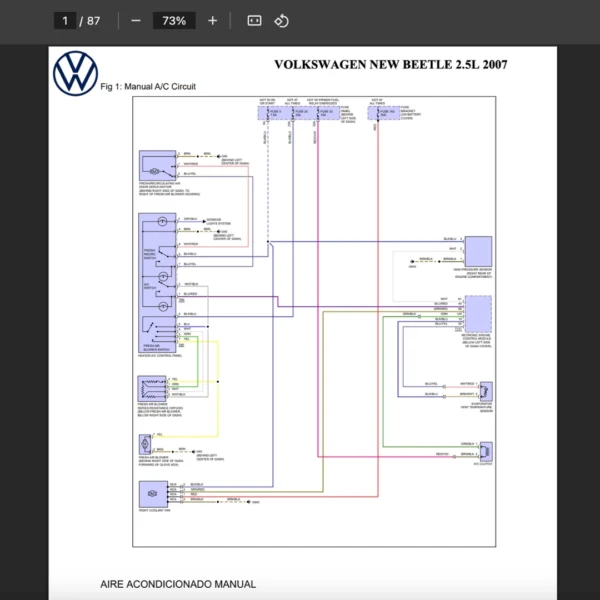Image resolution: width=600 pixels, height=600 pixels.
Task: Click the fit to page icon
Action: click(254, 21)
